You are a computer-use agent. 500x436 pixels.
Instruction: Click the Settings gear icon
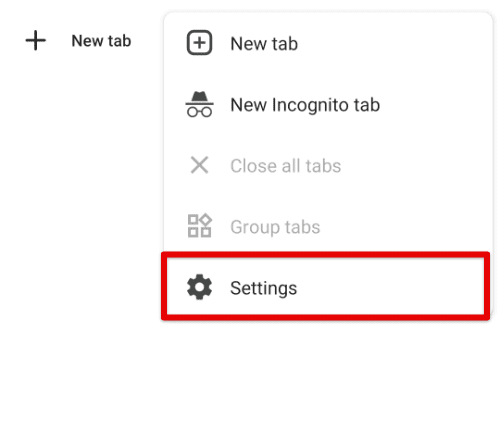pos(199,287)
